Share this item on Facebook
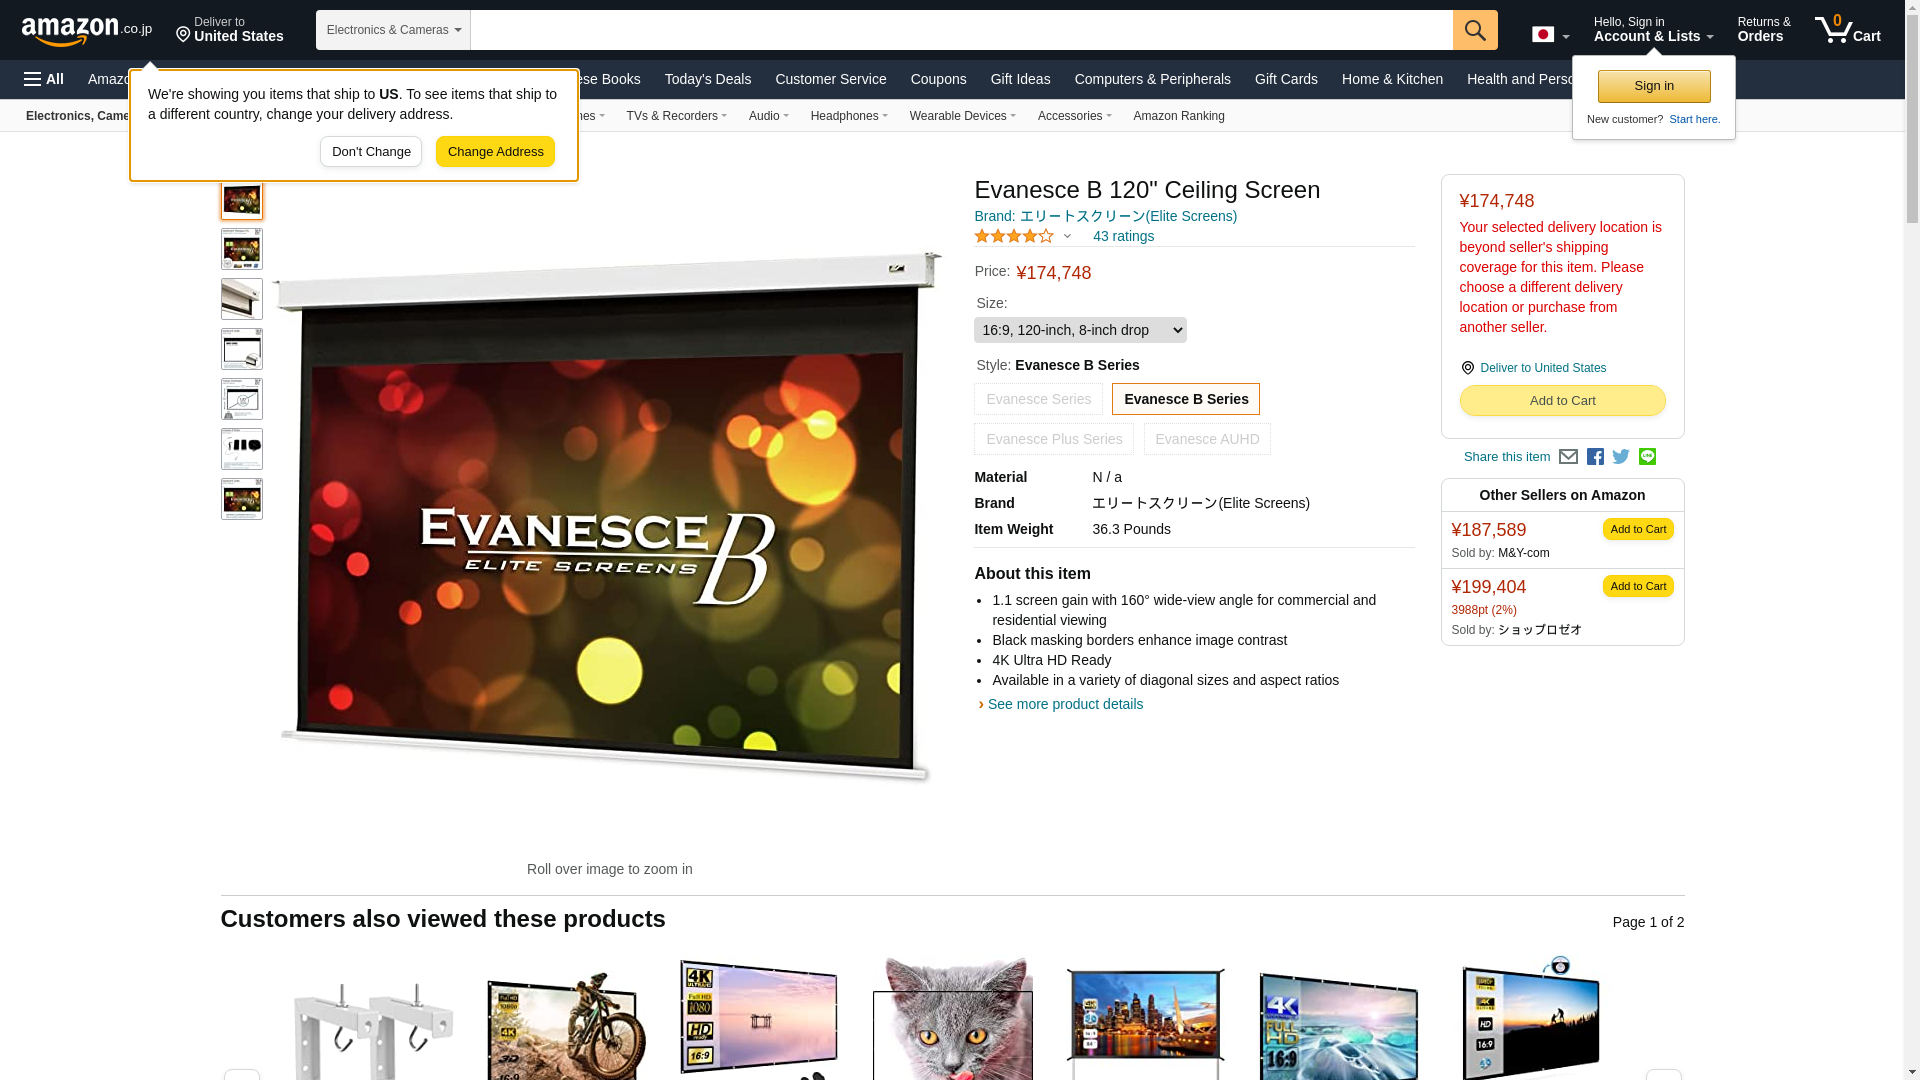Screen dimensions: 1920x1080 coord(1595,457)
